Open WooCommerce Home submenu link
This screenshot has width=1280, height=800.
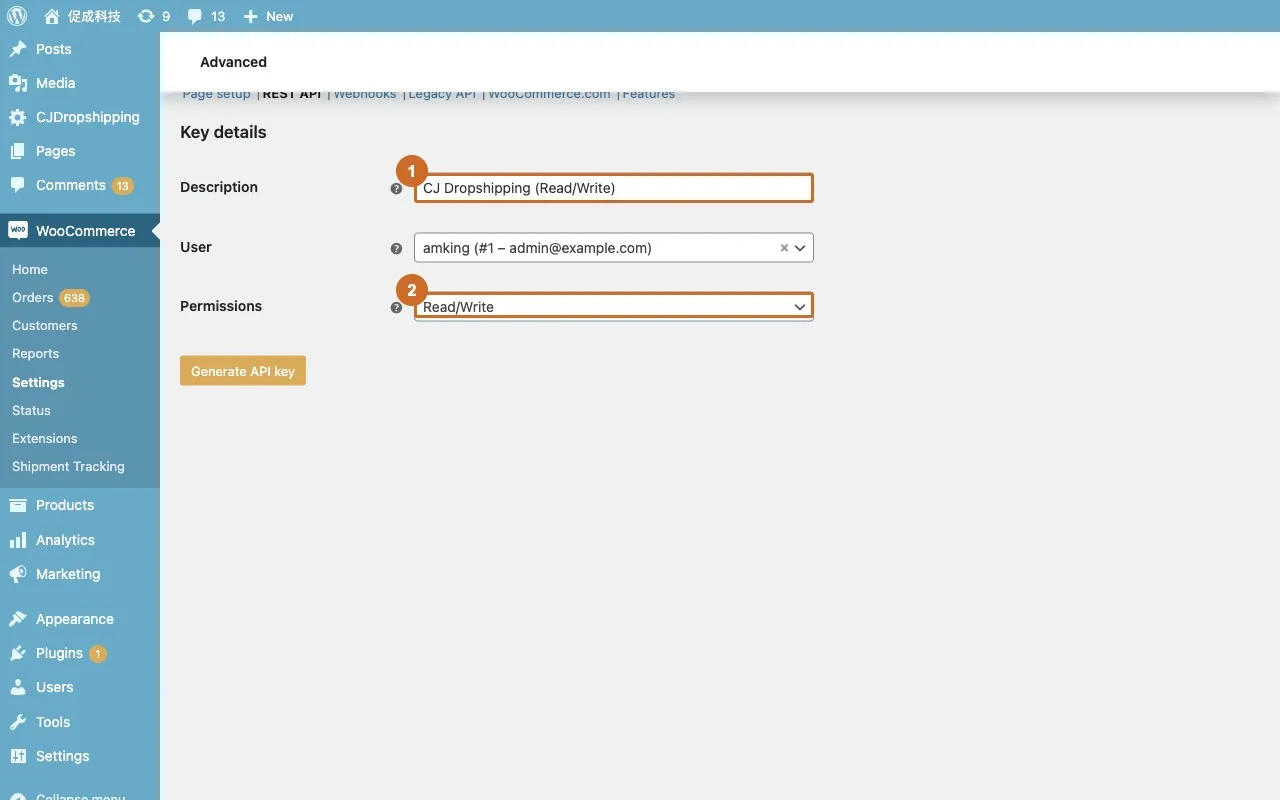click(30, 269)
